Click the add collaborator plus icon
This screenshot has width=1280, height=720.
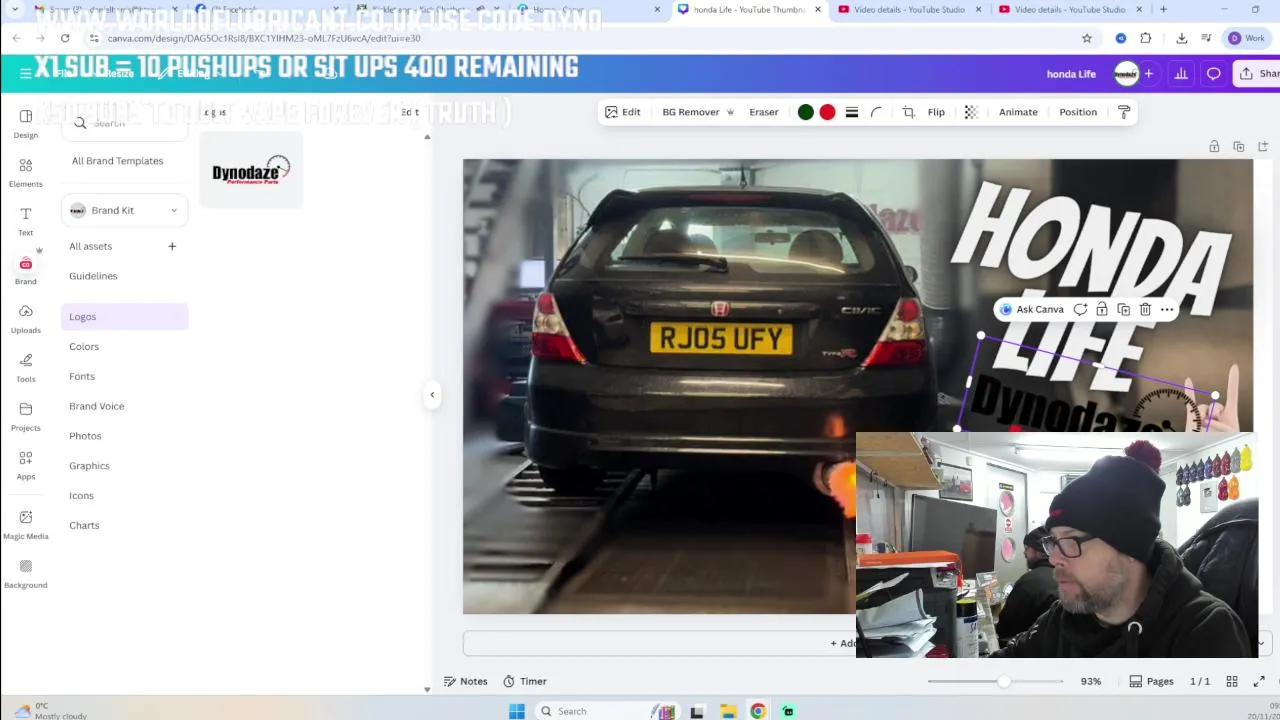coord(1149,74)
